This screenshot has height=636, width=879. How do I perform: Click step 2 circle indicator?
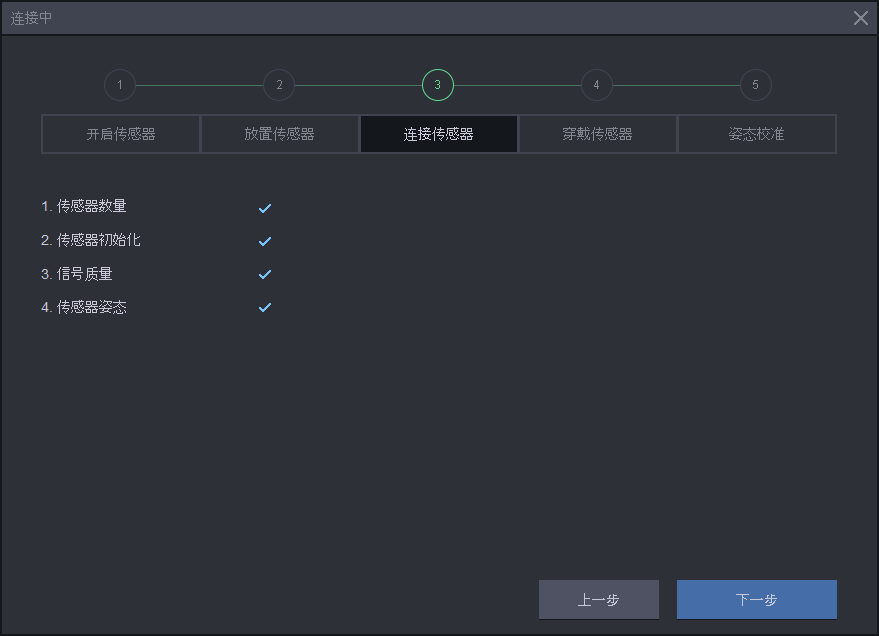click(279, 85)
